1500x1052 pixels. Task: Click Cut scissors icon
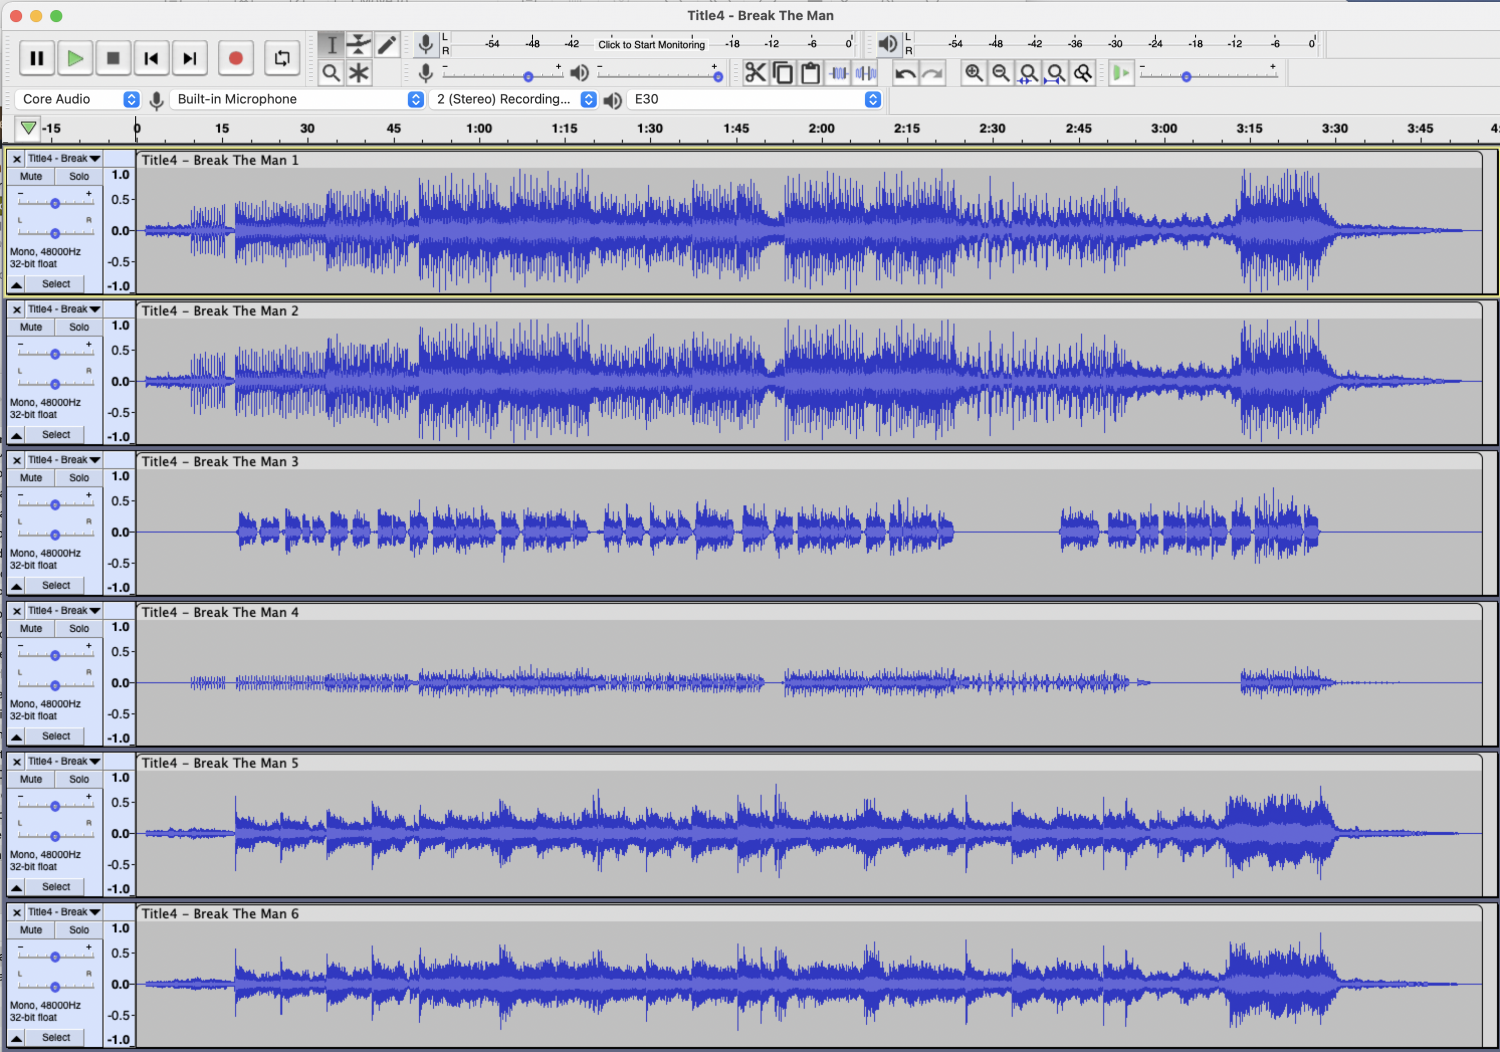755,73
